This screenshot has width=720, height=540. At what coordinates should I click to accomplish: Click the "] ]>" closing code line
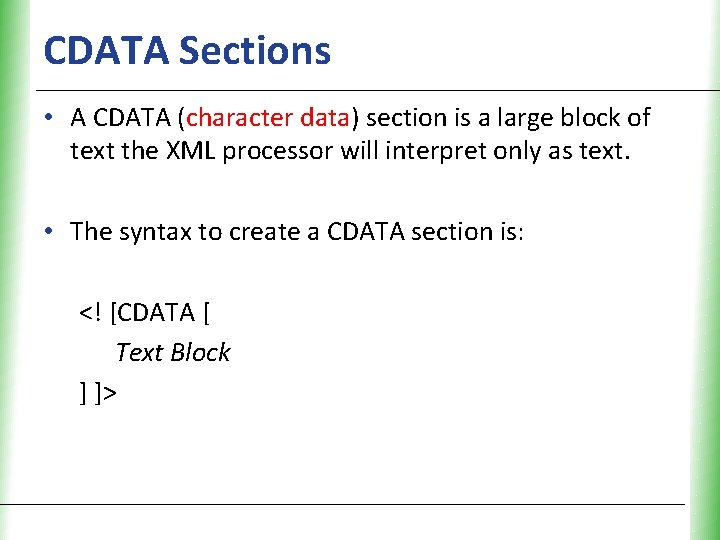98,393
